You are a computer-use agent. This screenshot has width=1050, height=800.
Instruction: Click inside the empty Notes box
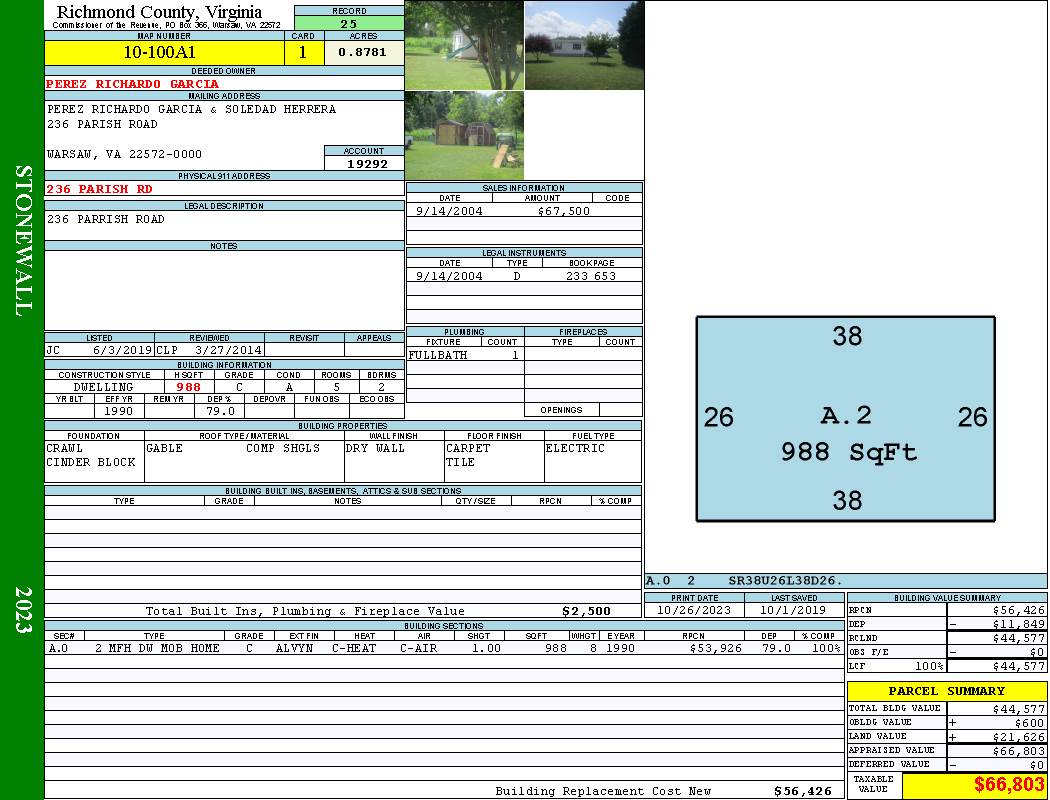pyautogui.click(x=224, y=290)
